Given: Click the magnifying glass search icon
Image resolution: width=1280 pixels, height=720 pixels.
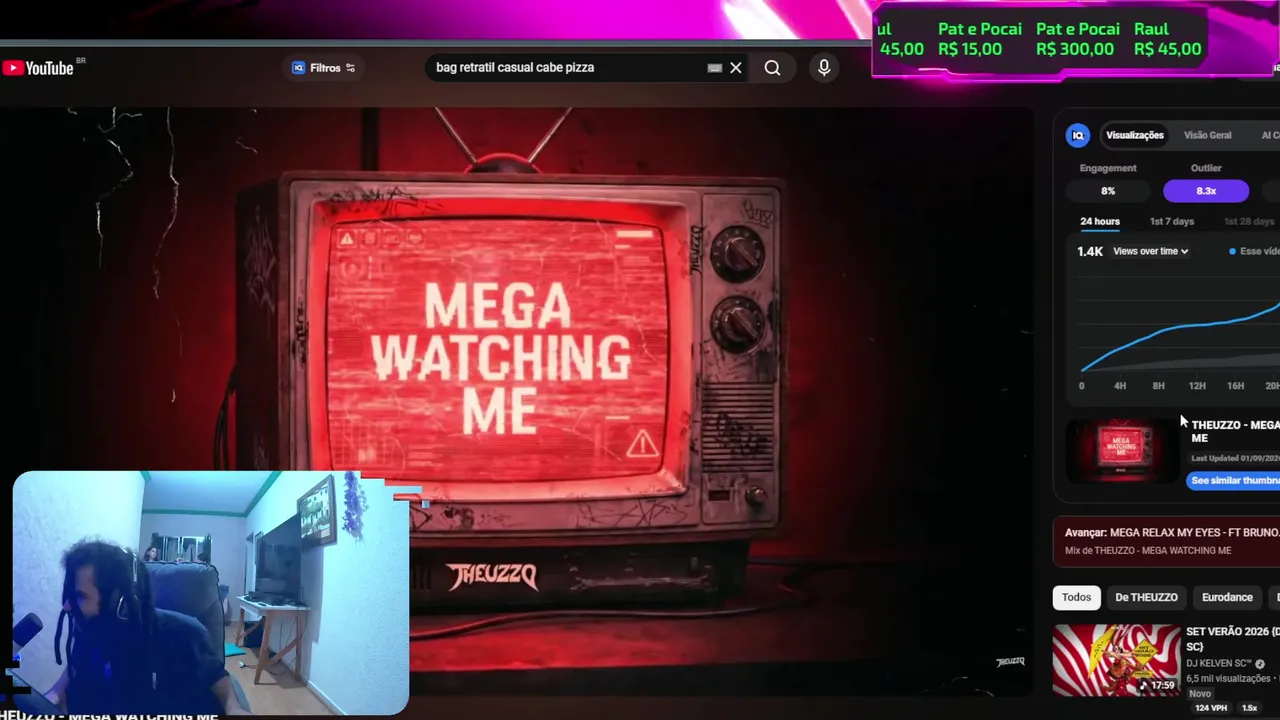Looking at the screenshot, I should [x=772, y=68].
